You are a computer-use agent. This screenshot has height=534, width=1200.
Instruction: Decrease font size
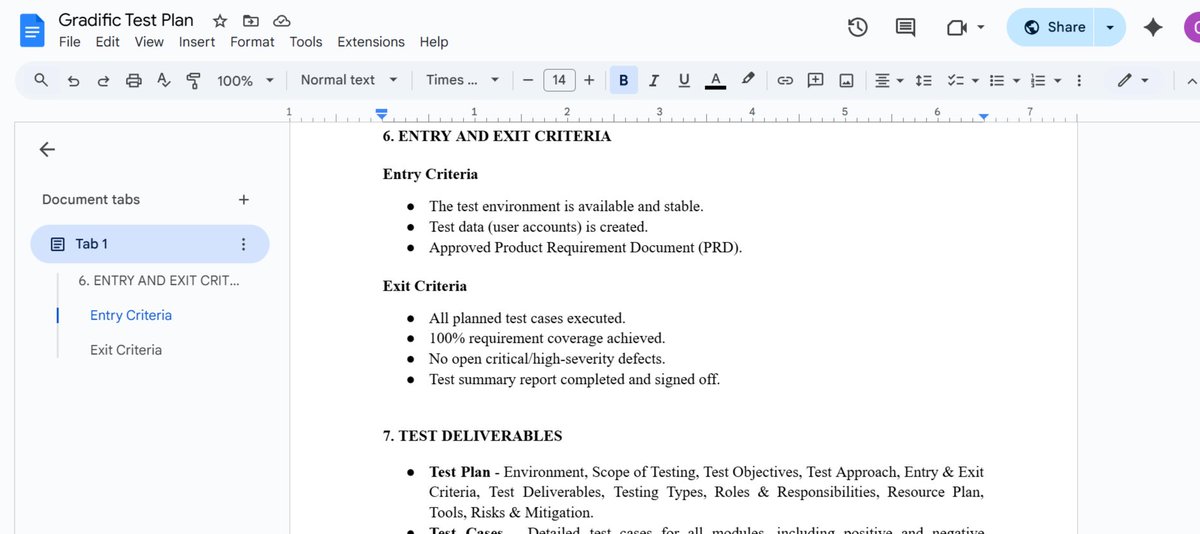point(528,80)
